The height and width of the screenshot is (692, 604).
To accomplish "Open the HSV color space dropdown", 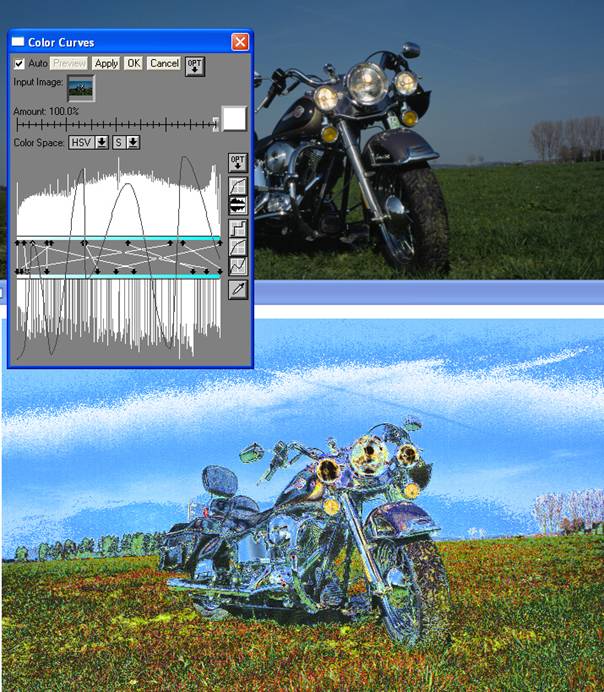I will click(x=88, y=143).
